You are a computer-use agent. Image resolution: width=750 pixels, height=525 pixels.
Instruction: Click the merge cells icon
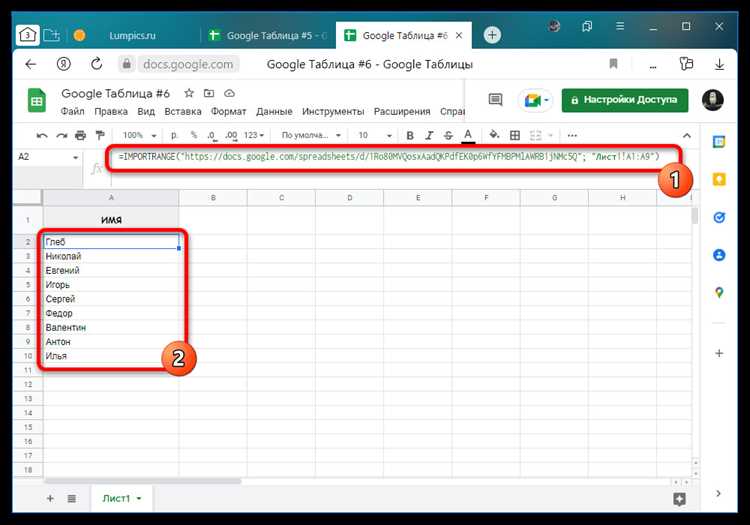[536, 136]
